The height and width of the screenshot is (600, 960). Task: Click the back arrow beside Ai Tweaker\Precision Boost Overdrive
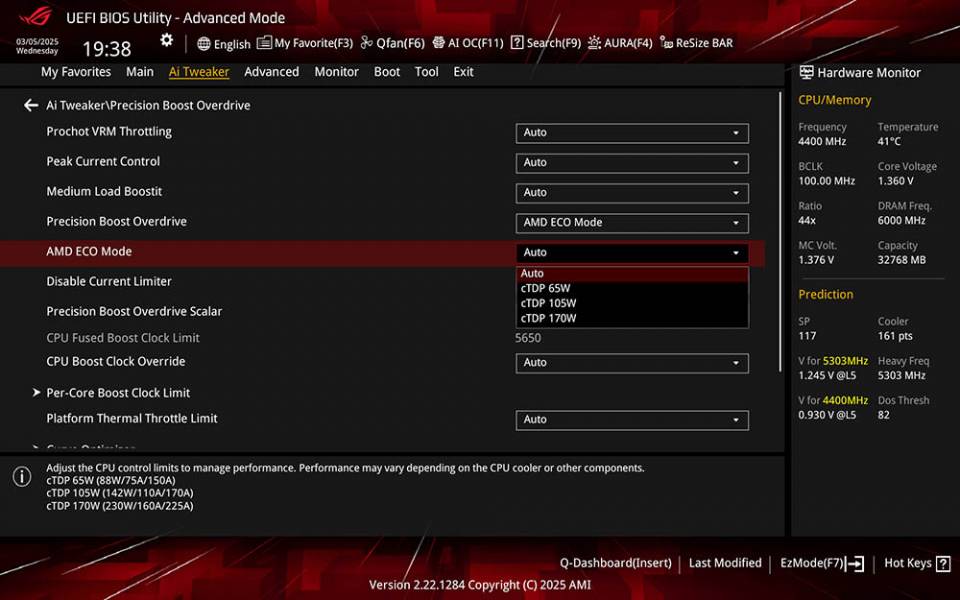31,105
